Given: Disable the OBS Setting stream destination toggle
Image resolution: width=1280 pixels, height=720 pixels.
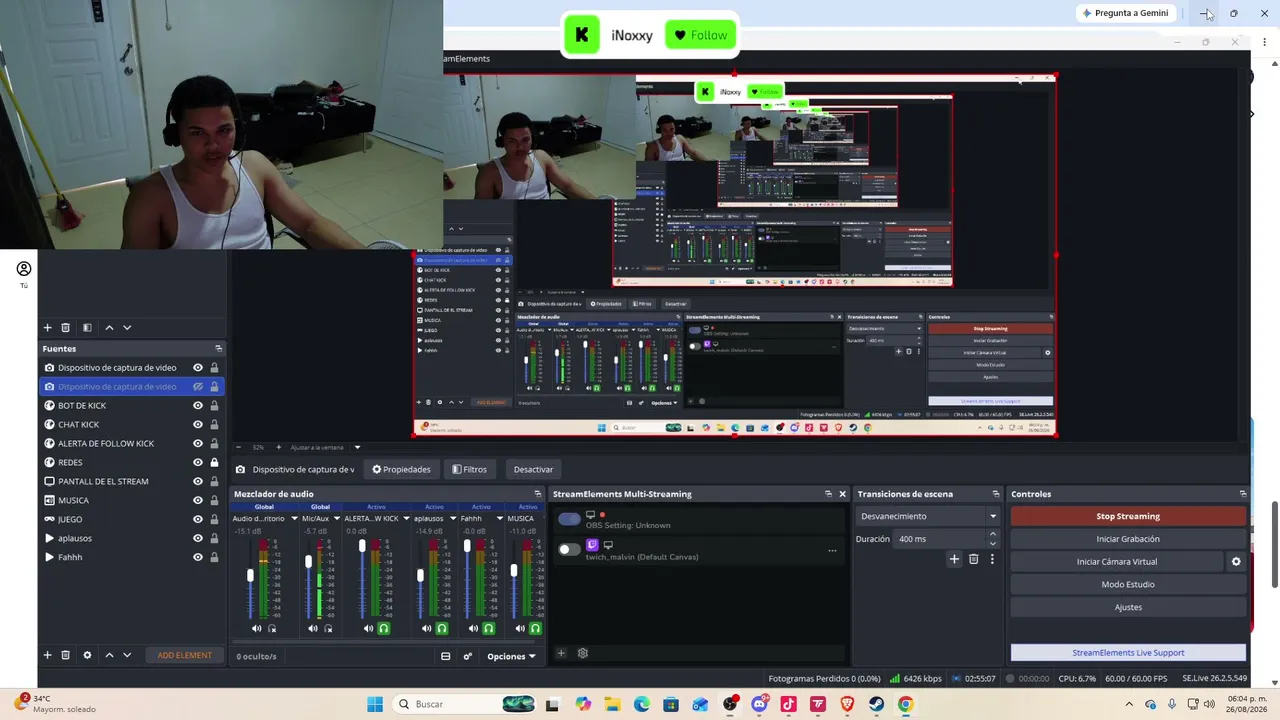Looking at the screenshot, I should [569, 518].
